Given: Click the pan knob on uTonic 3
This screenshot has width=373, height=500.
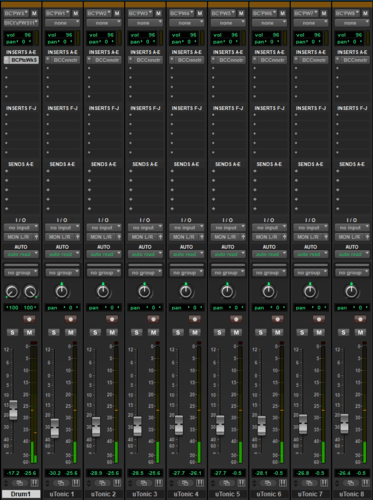Looking at the screenshot, I should (x=144, y=292).
